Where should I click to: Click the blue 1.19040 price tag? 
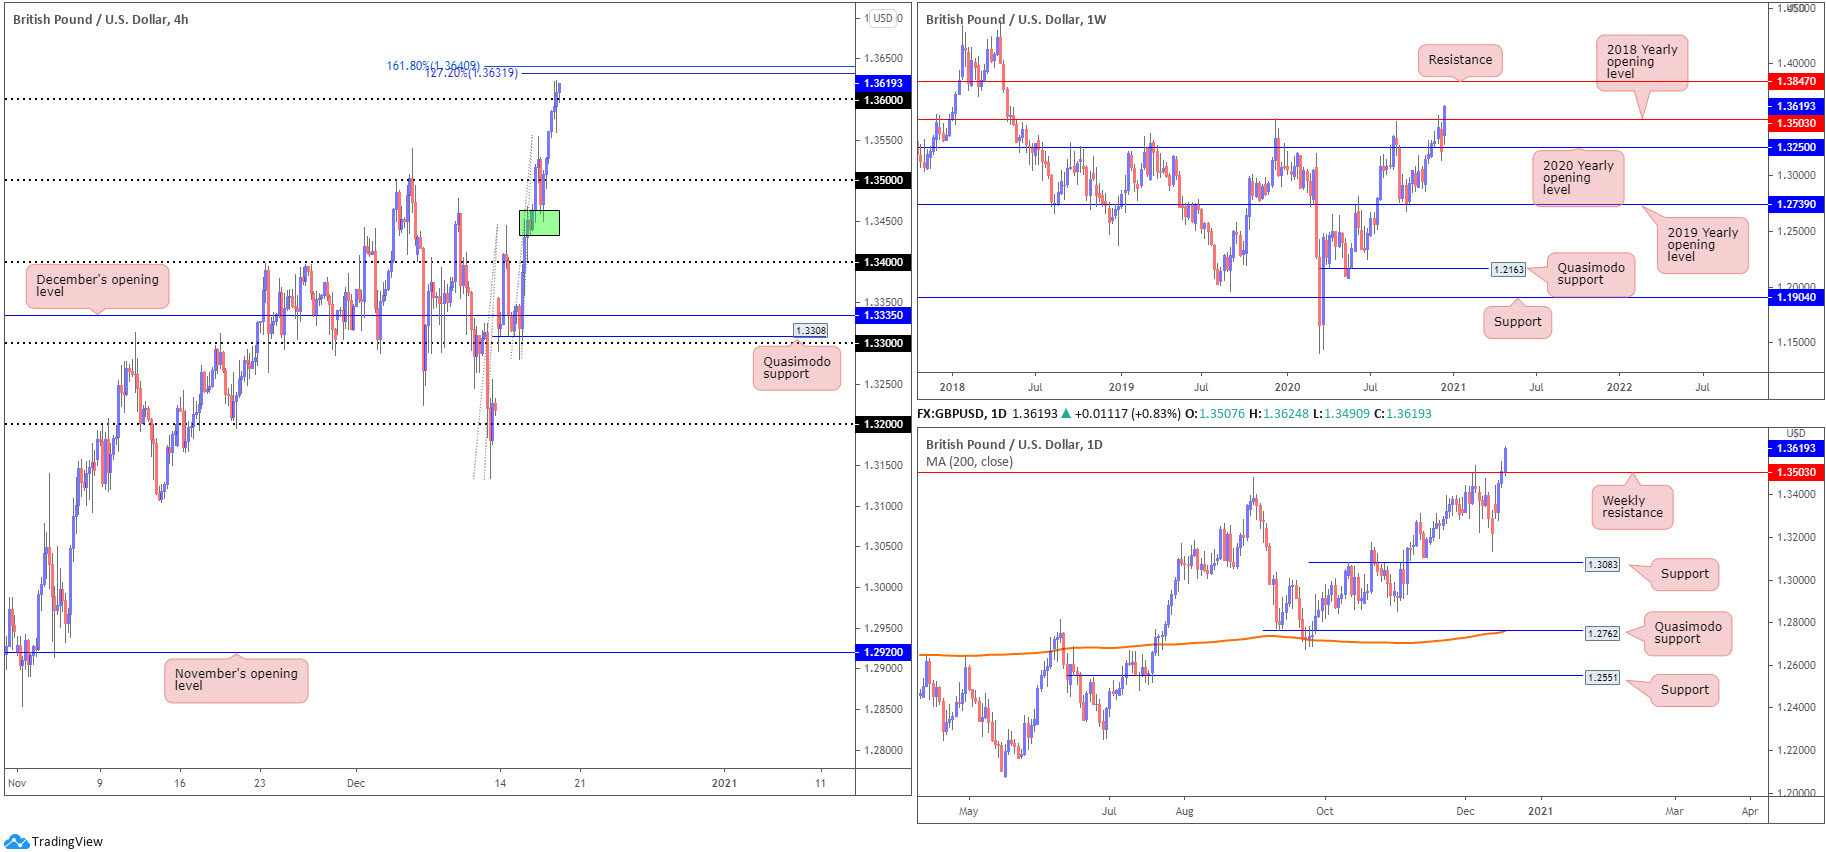tap(1796, 297)
